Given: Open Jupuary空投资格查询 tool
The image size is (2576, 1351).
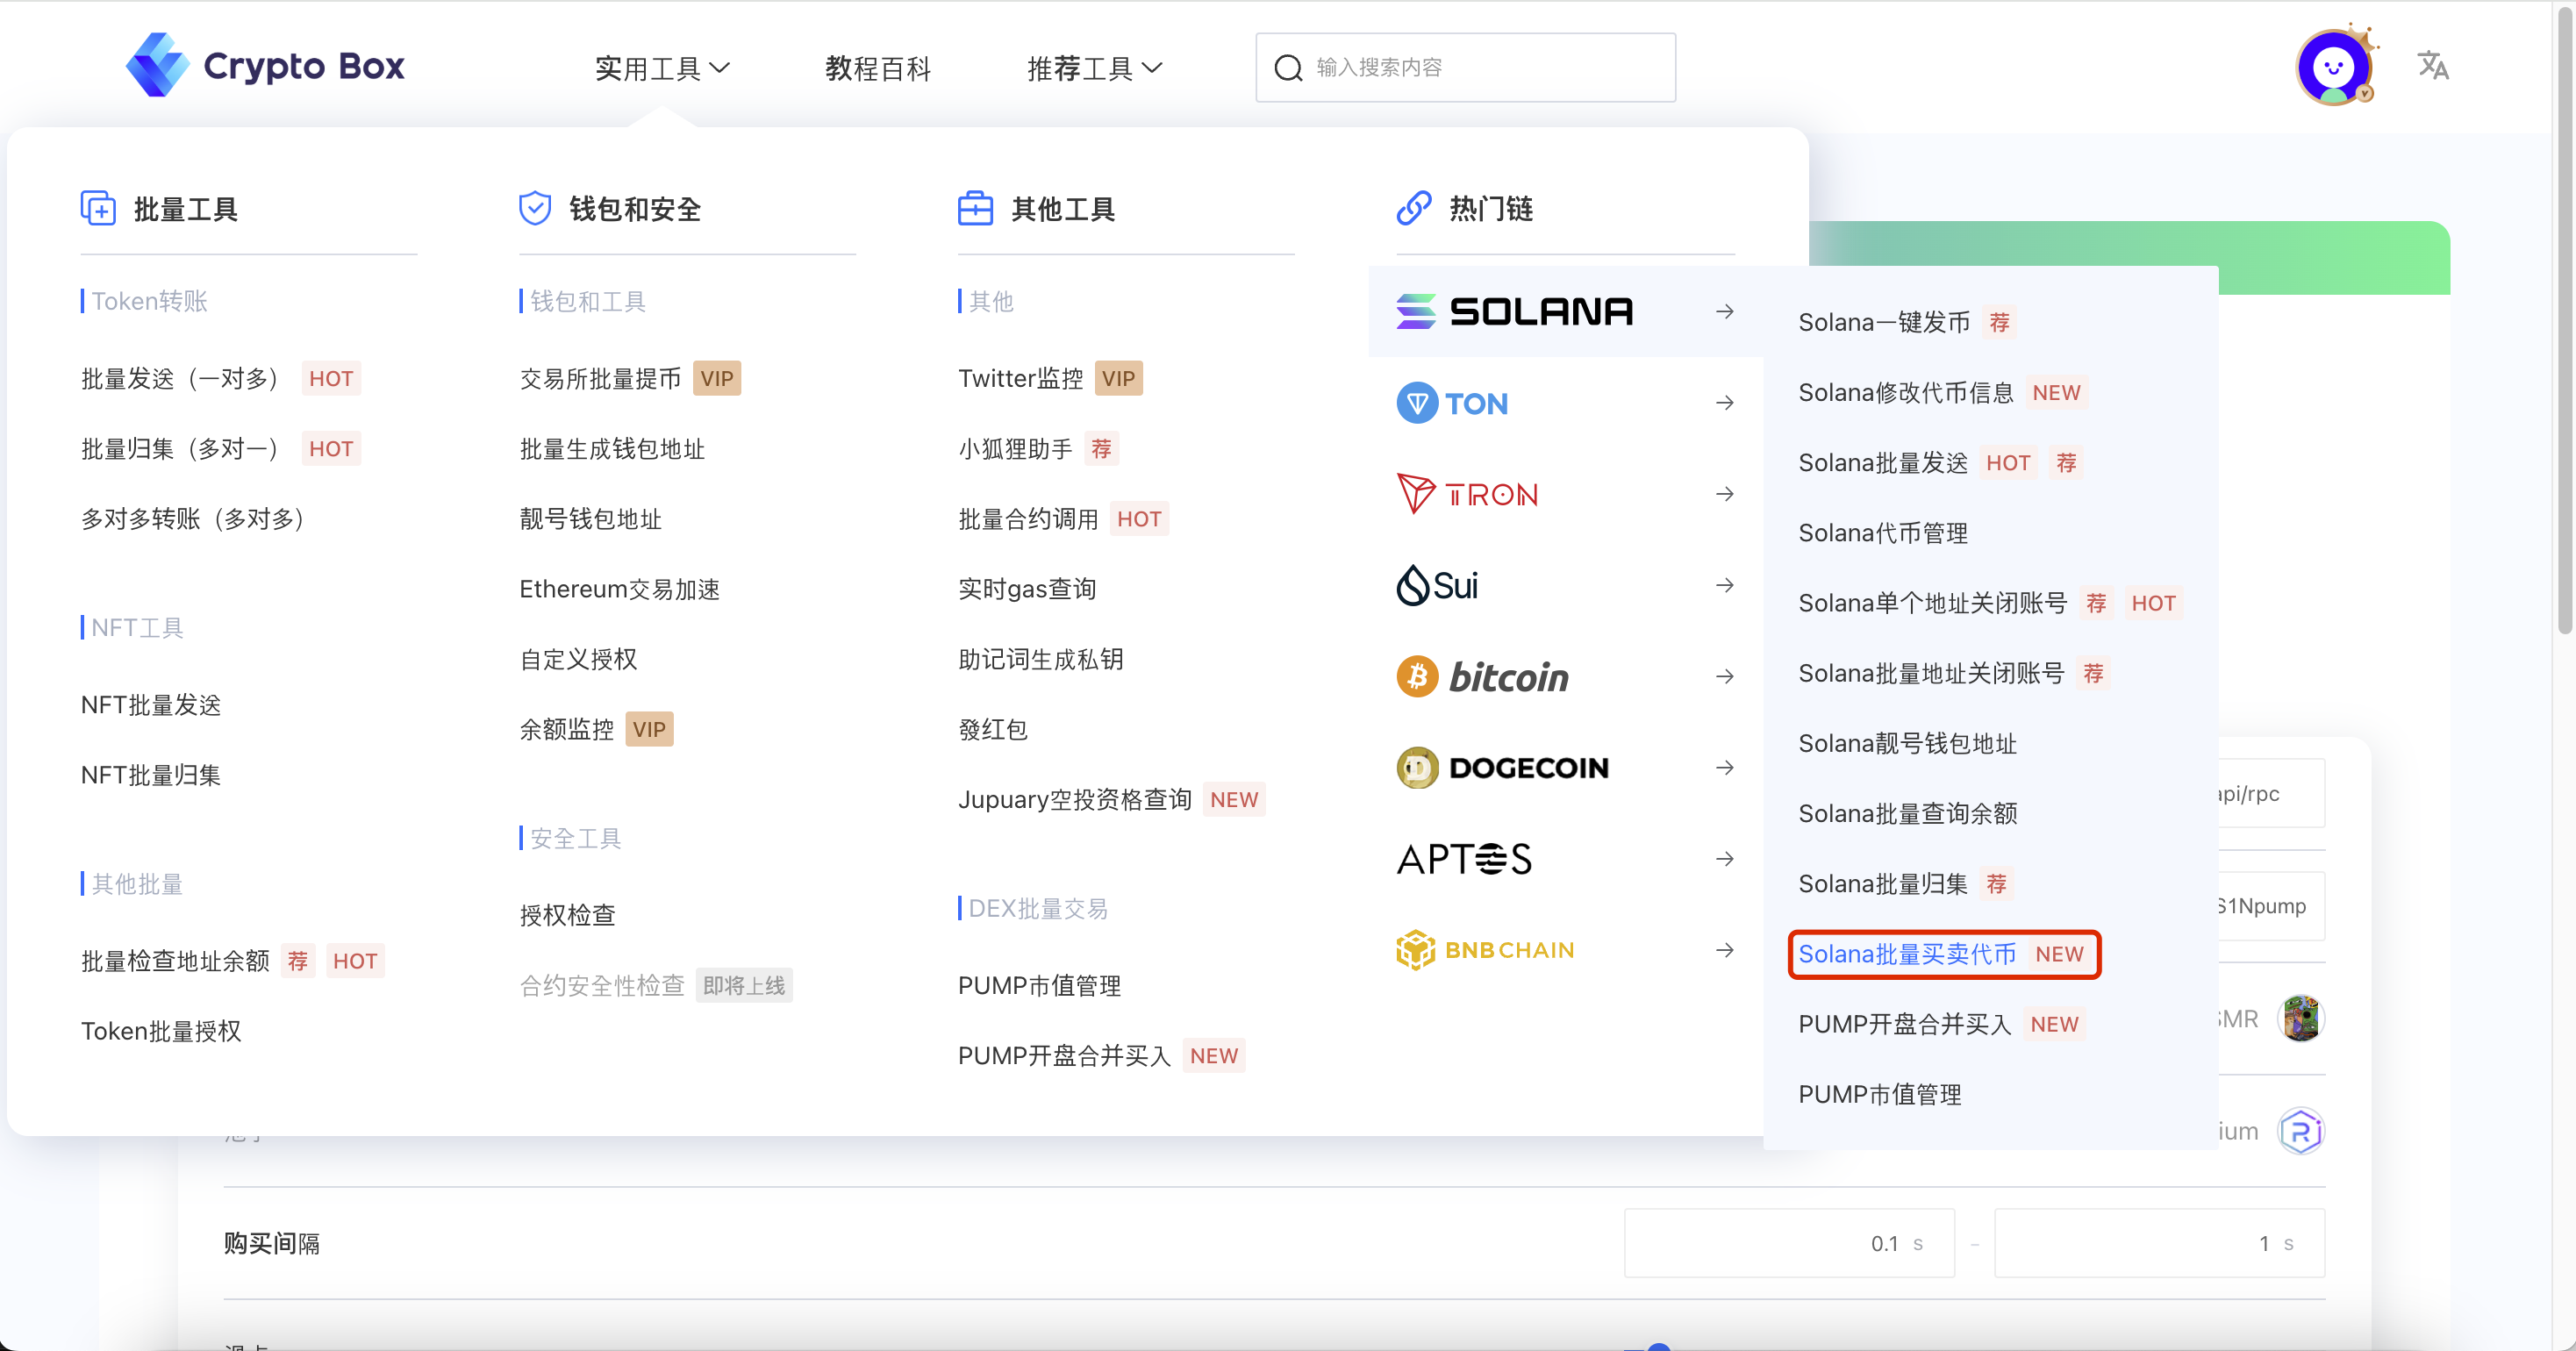Looking at the screenshot, I should pyautogui.click(x=1075, y=799).
